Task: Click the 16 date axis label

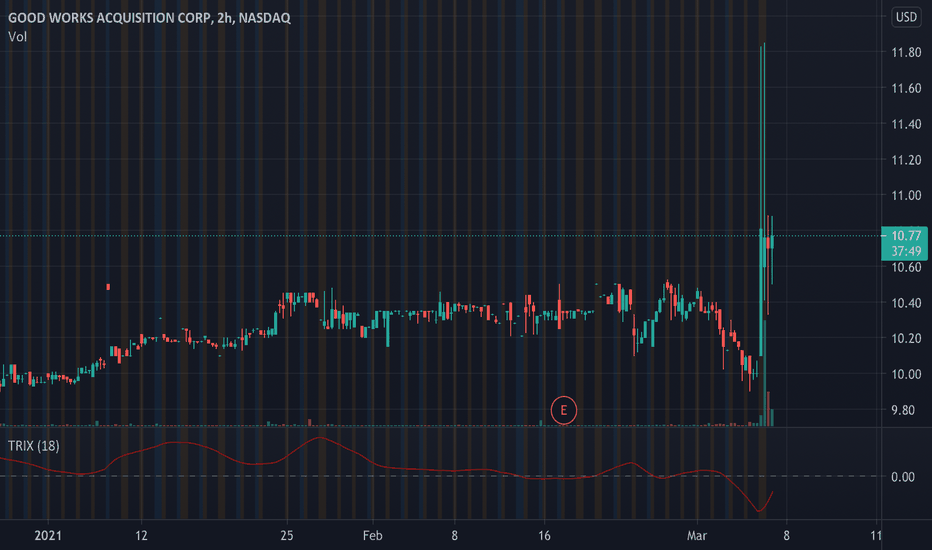Action: point(544,536)
